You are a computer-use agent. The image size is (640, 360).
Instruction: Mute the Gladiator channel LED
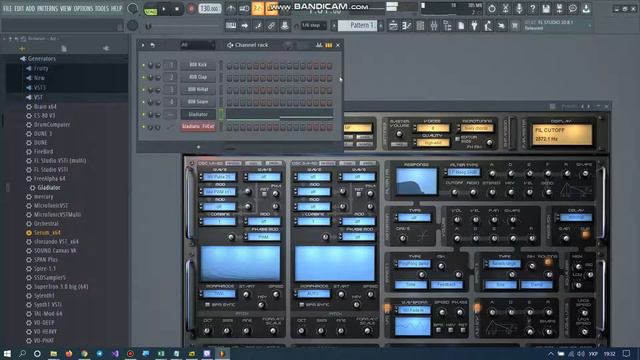pos(143,114)
